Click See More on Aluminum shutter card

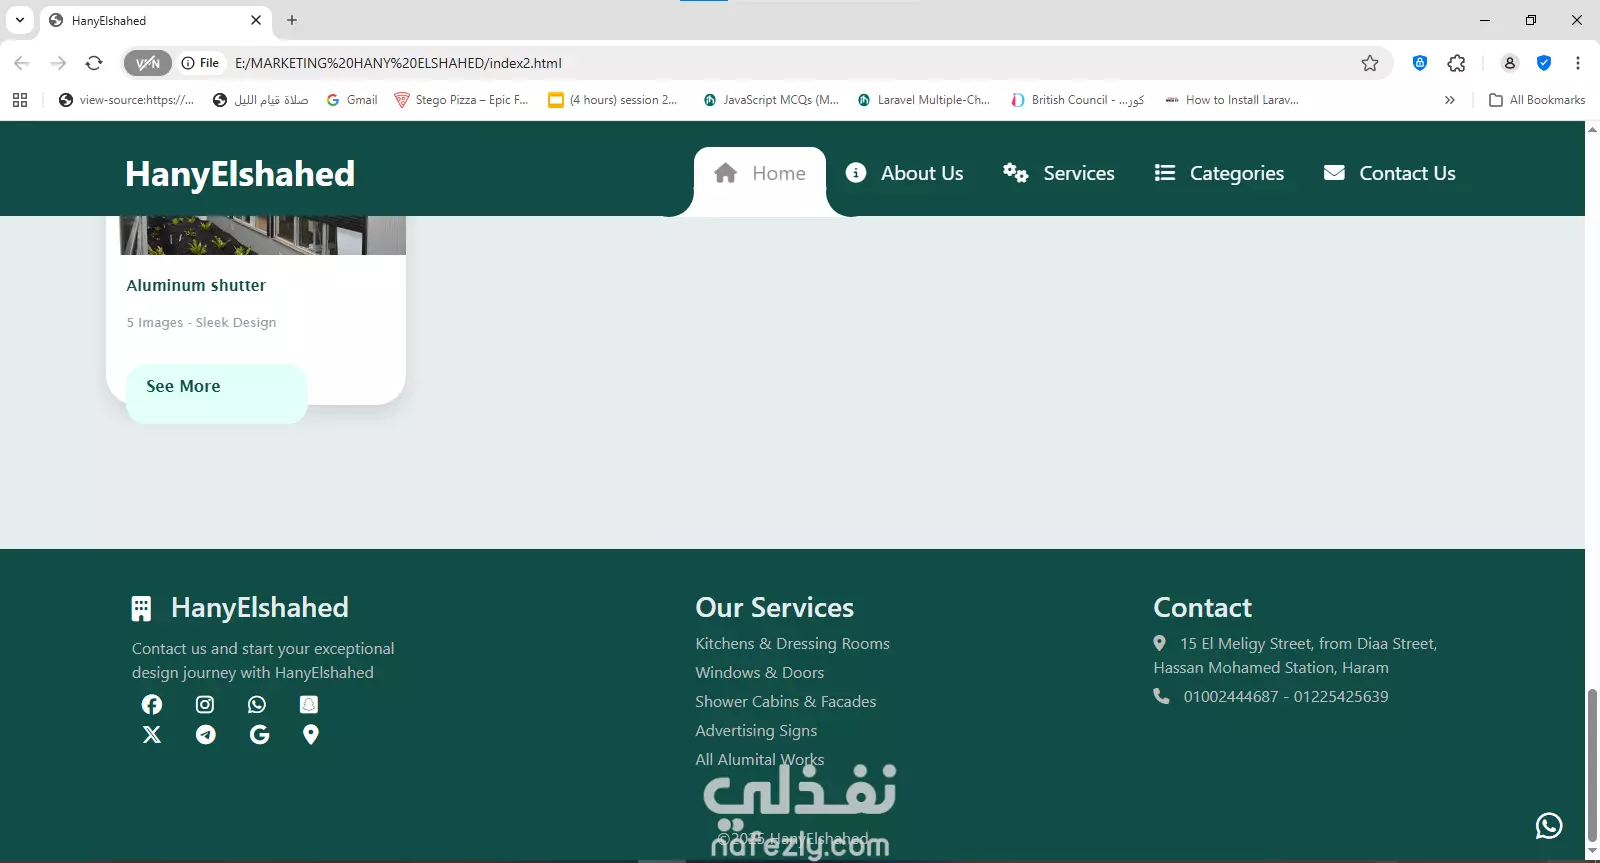click(216, 393)
